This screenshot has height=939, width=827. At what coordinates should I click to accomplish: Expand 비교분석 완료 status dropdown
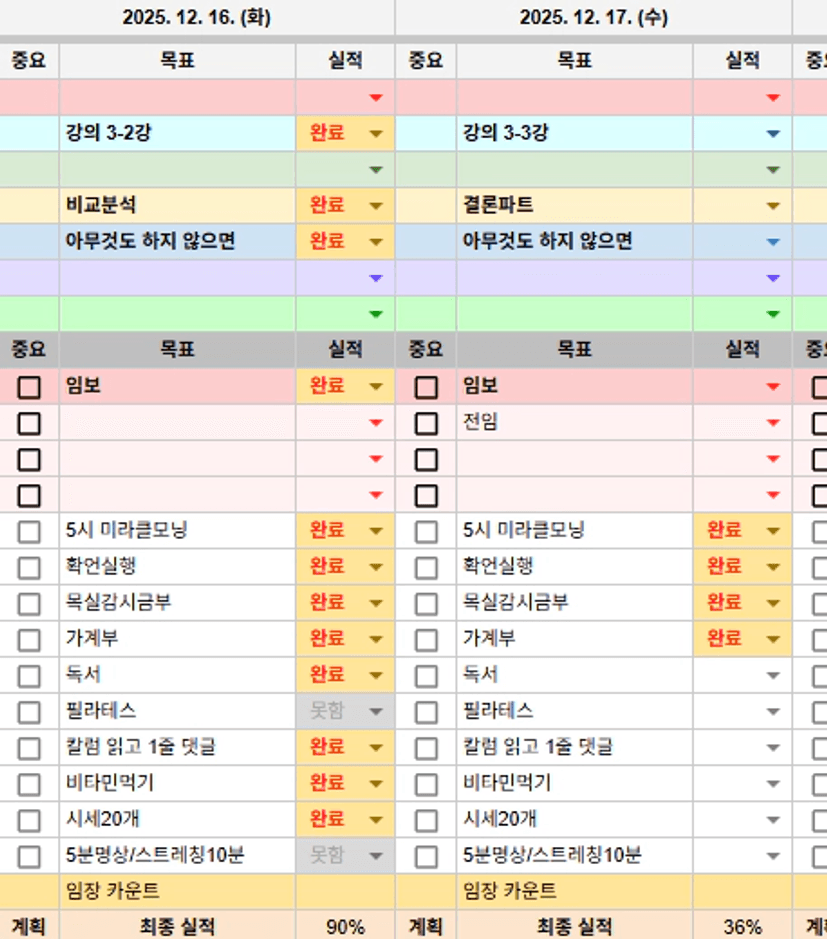point(376,206)
